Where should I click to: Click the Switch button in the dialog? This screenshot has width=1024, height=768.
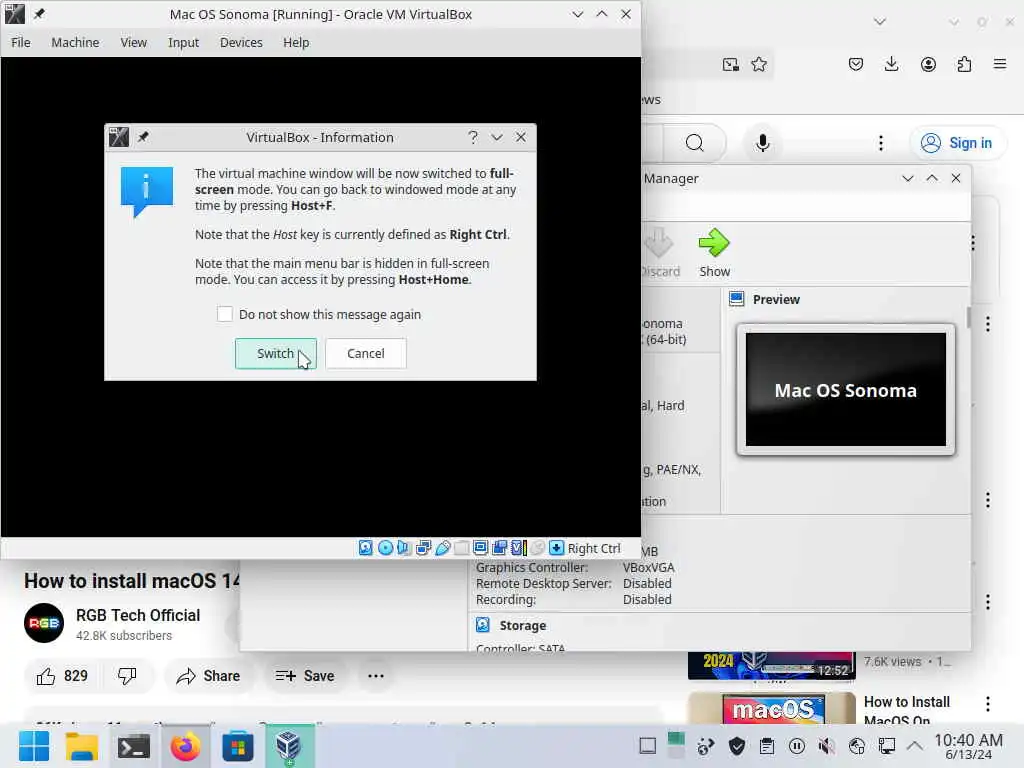276,353
